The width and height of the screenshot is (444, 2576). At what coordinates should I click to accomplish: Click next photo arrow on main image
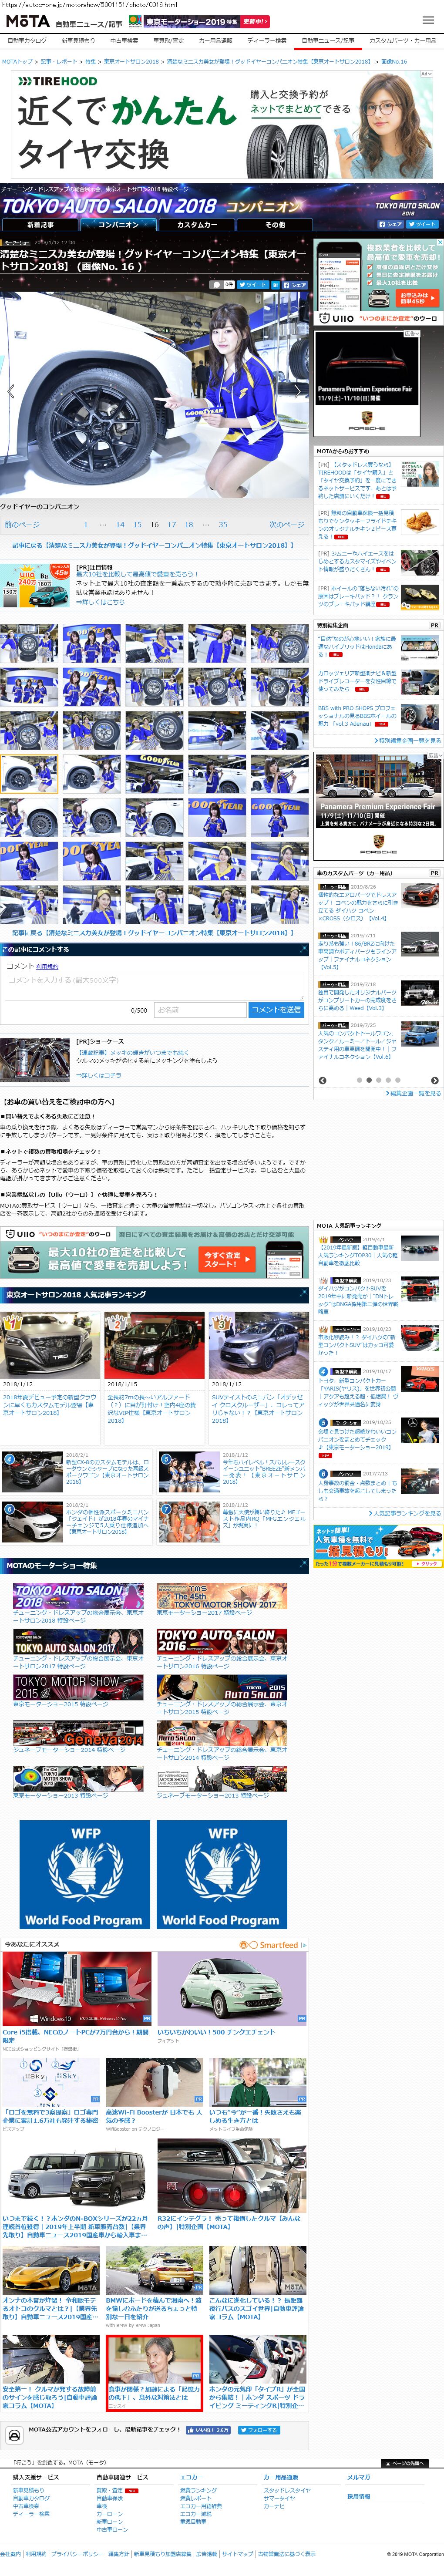pos(299,391)
